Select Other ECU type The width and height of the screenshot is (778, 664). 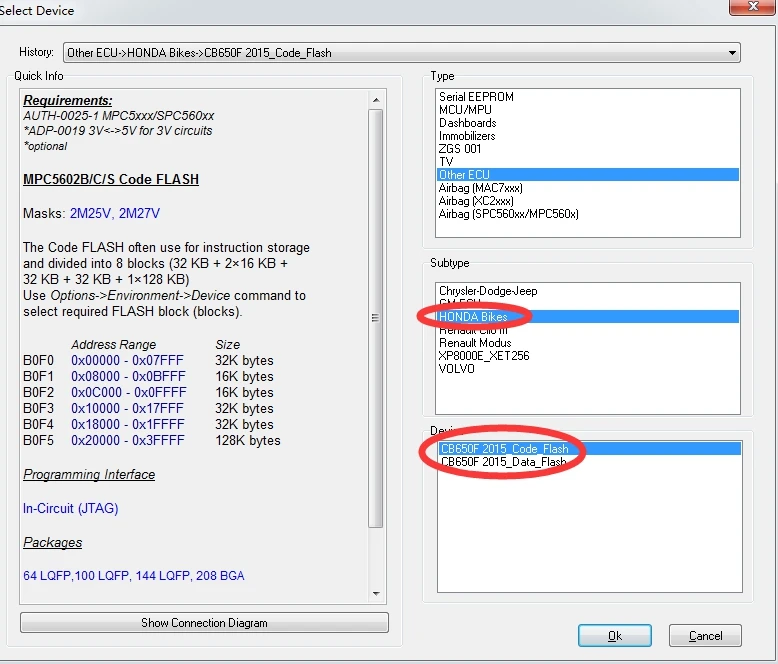click(587, 175)
